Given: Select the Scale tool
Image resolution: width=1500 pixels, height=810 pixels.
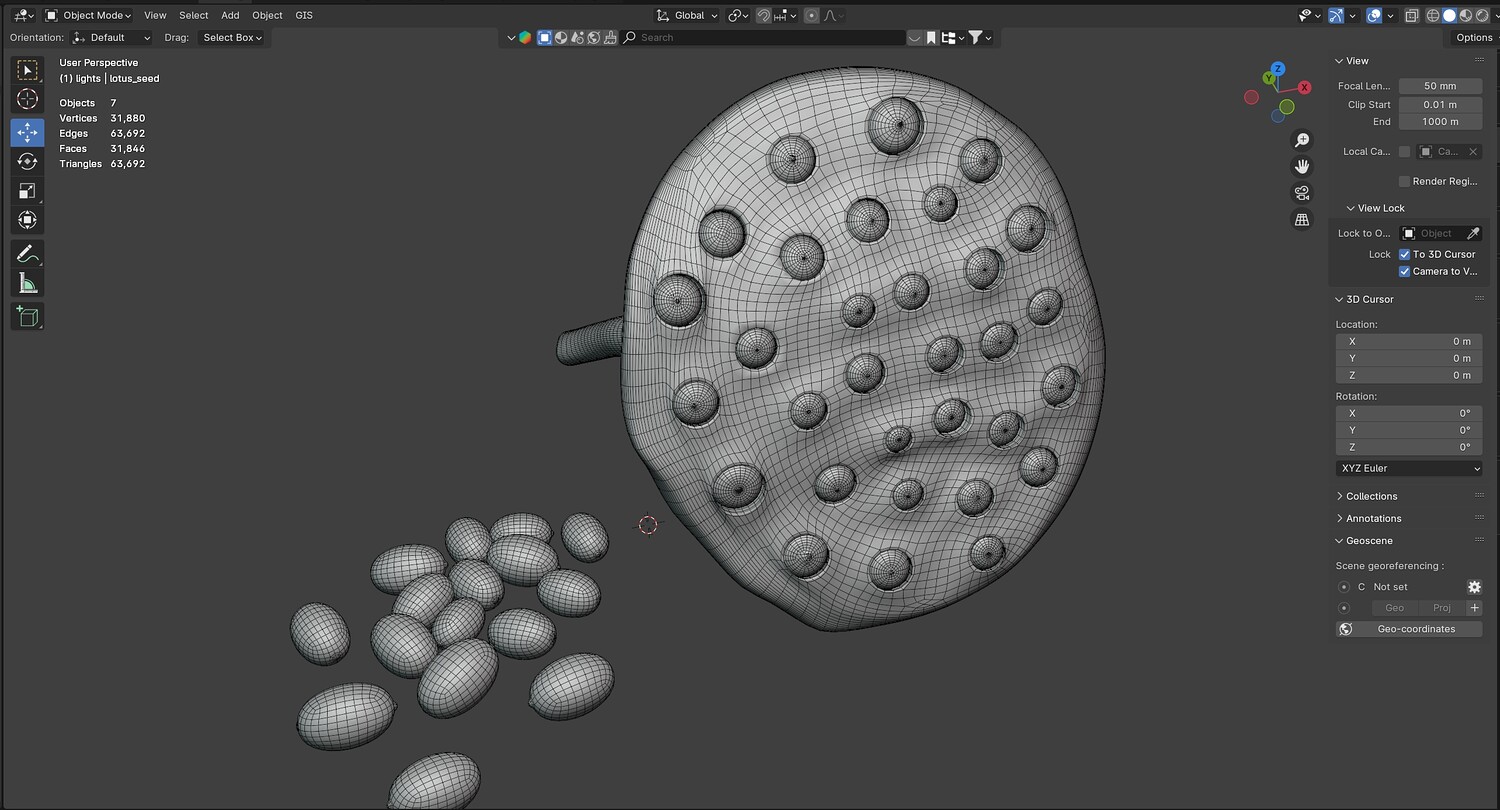Looking at the screenshot, I should (x=27, y=191).
